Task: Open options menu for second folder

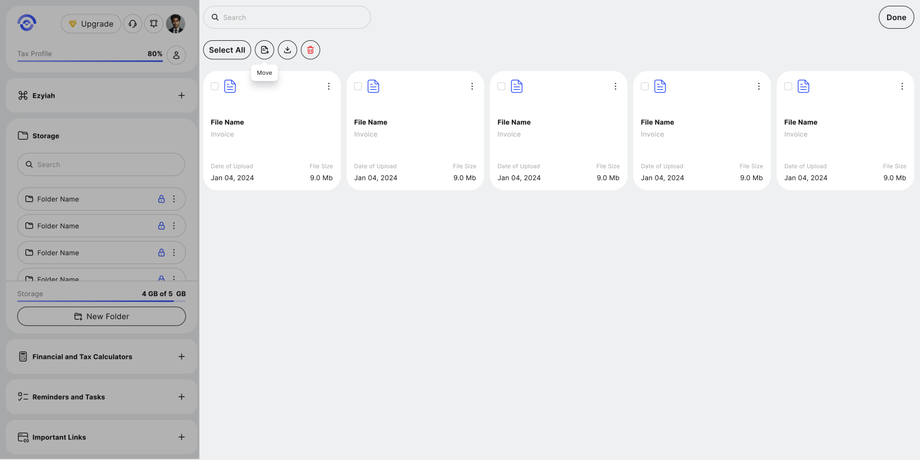Action: coord(174,226)
